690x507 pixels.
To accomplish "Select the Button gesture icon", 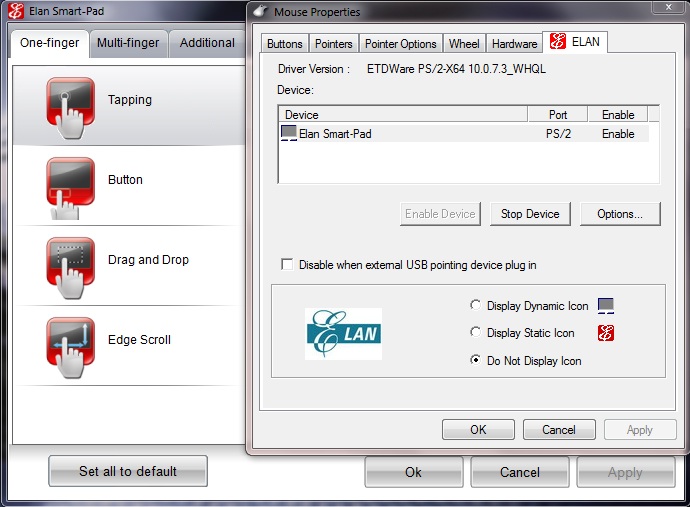I will [x=70, y=188].
